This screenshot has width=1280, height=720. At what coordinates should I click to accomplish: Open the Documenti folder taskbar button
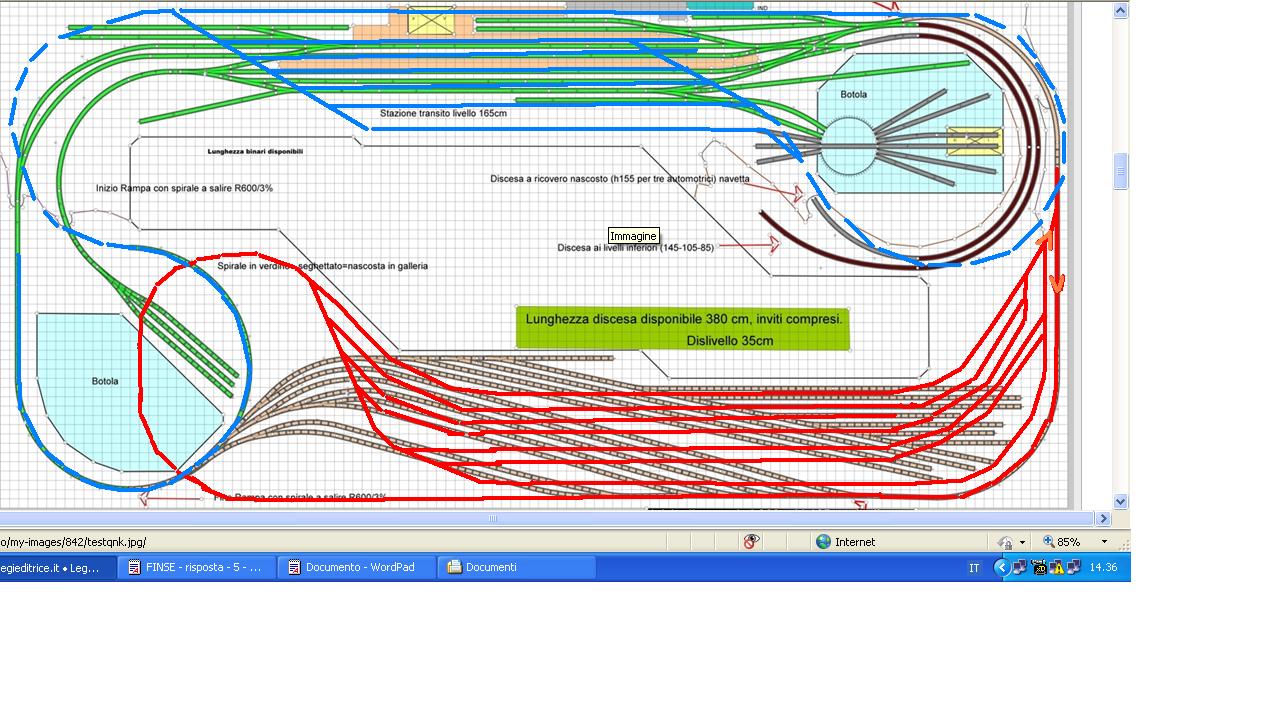[518, 567]
